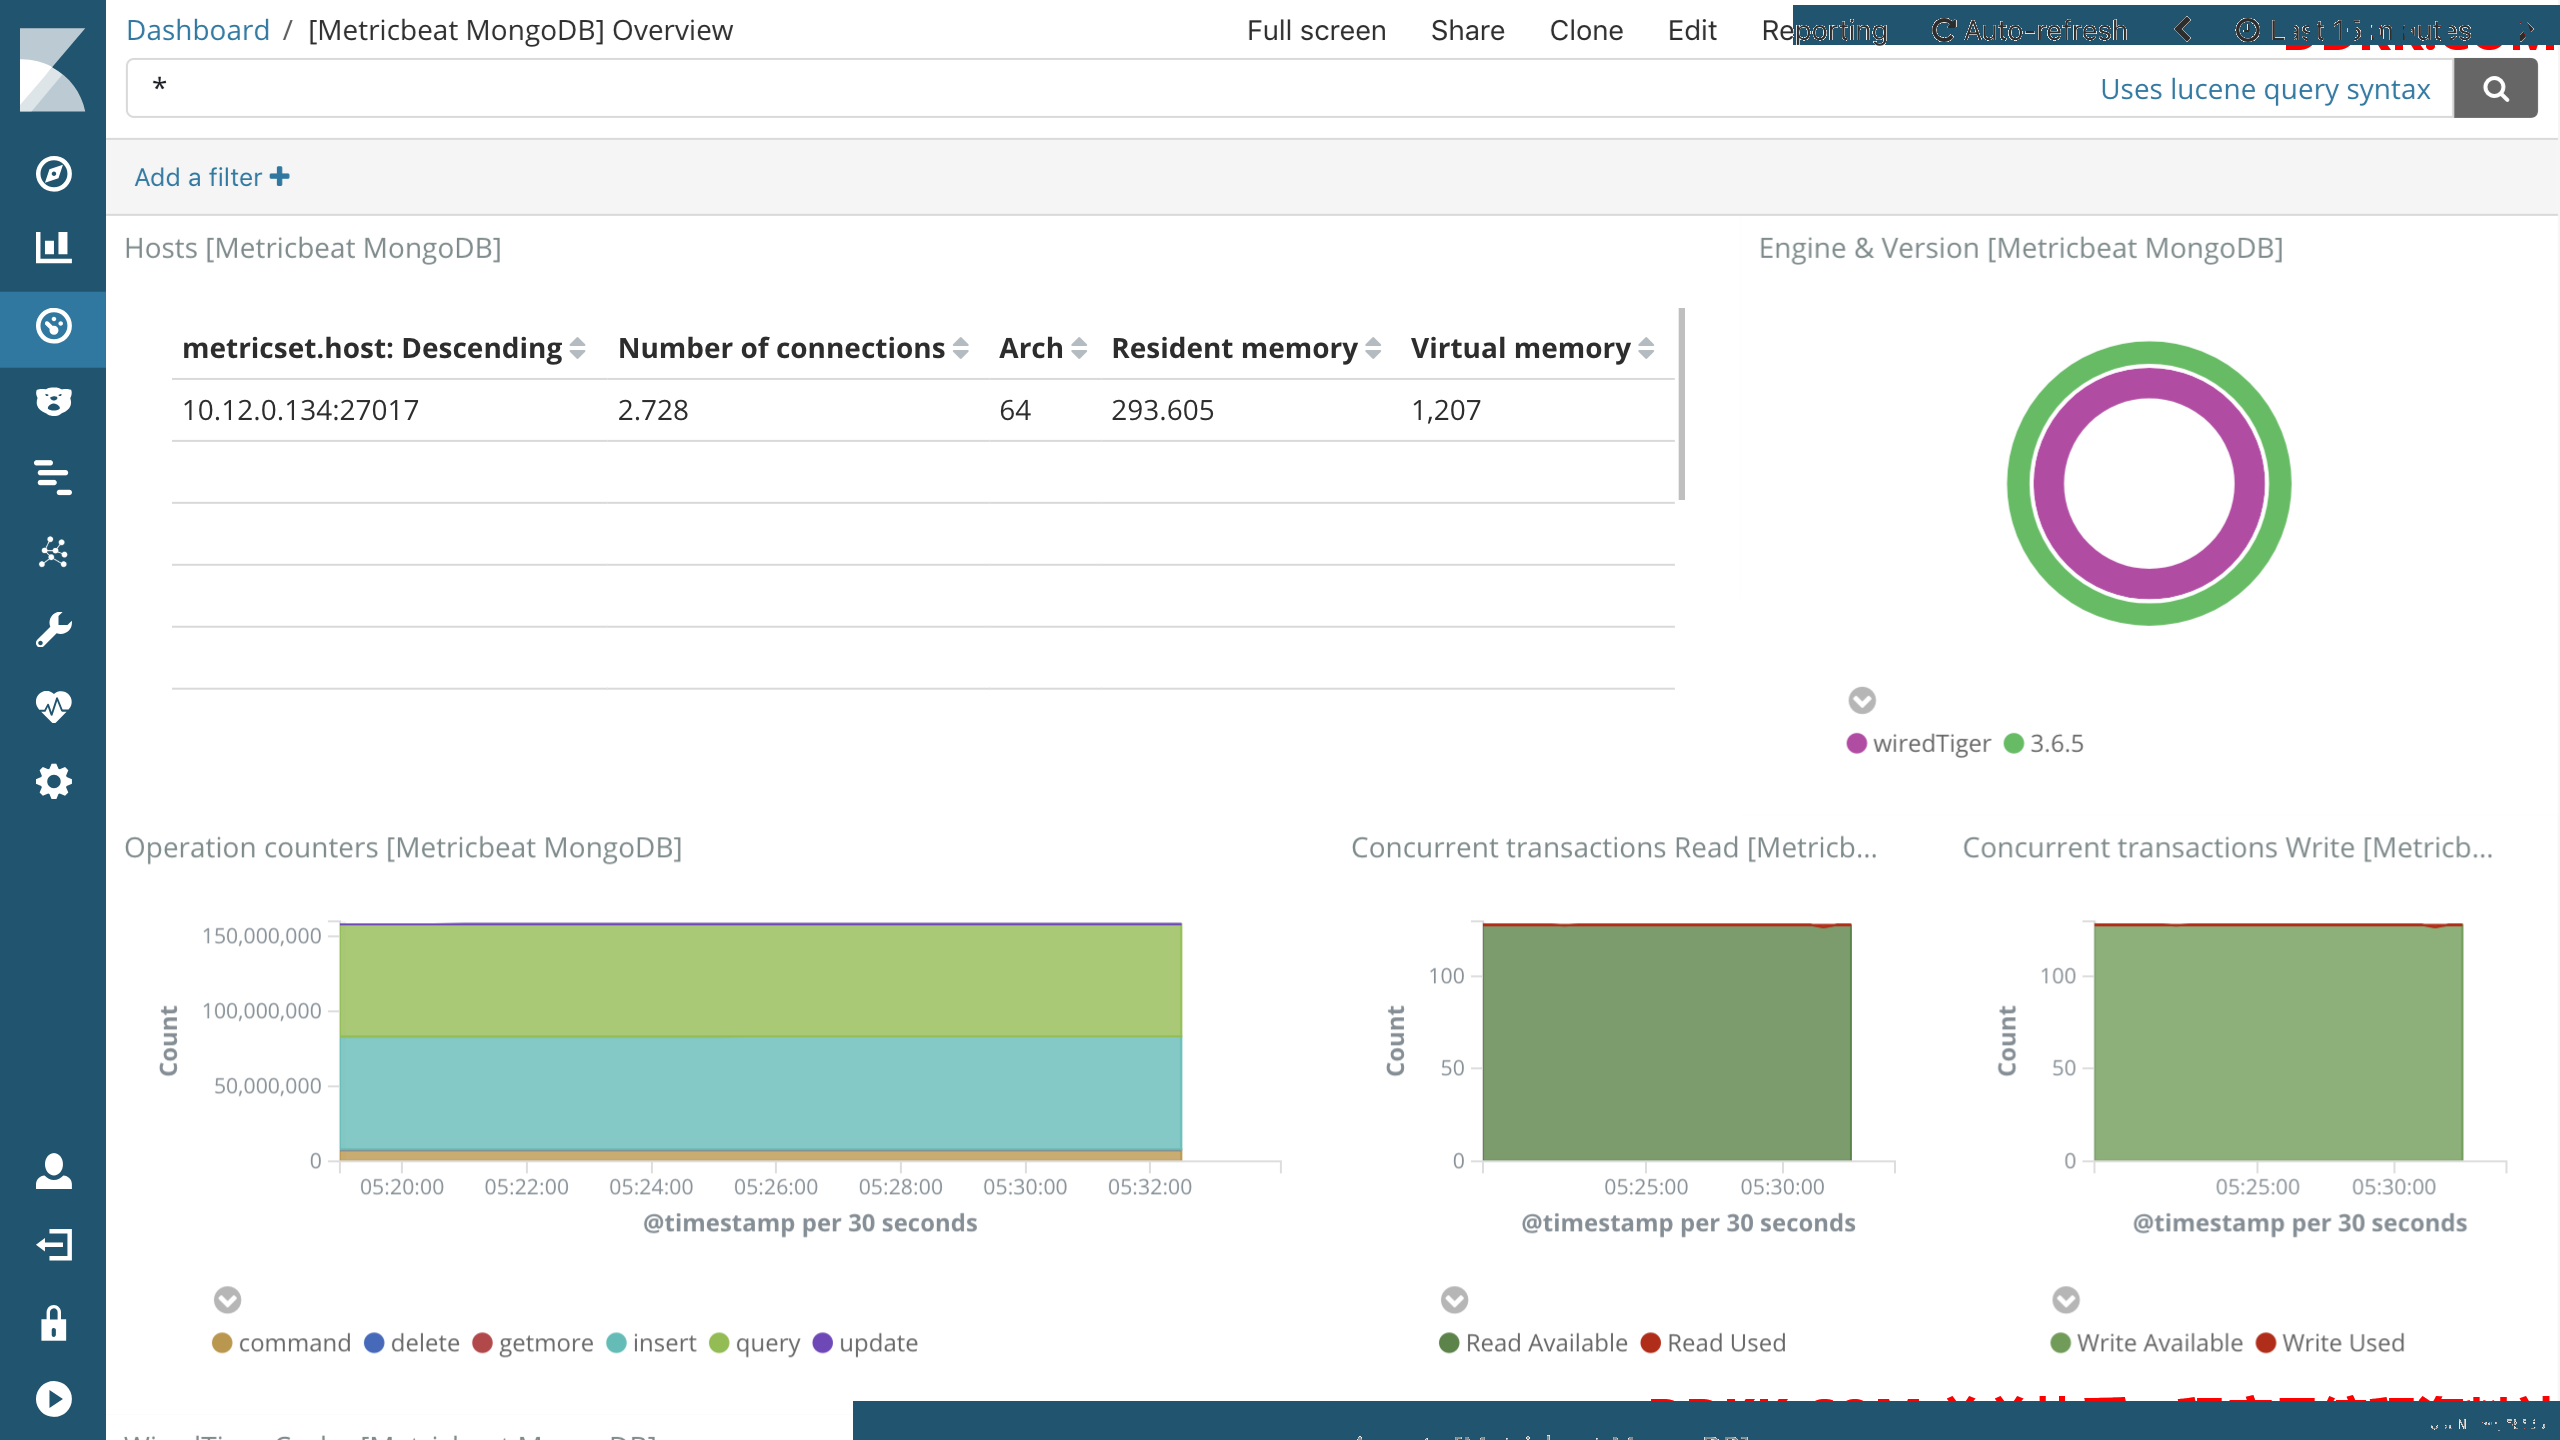
Task: Open the Timelion lines icon
Action: click(x=53, y=478)
